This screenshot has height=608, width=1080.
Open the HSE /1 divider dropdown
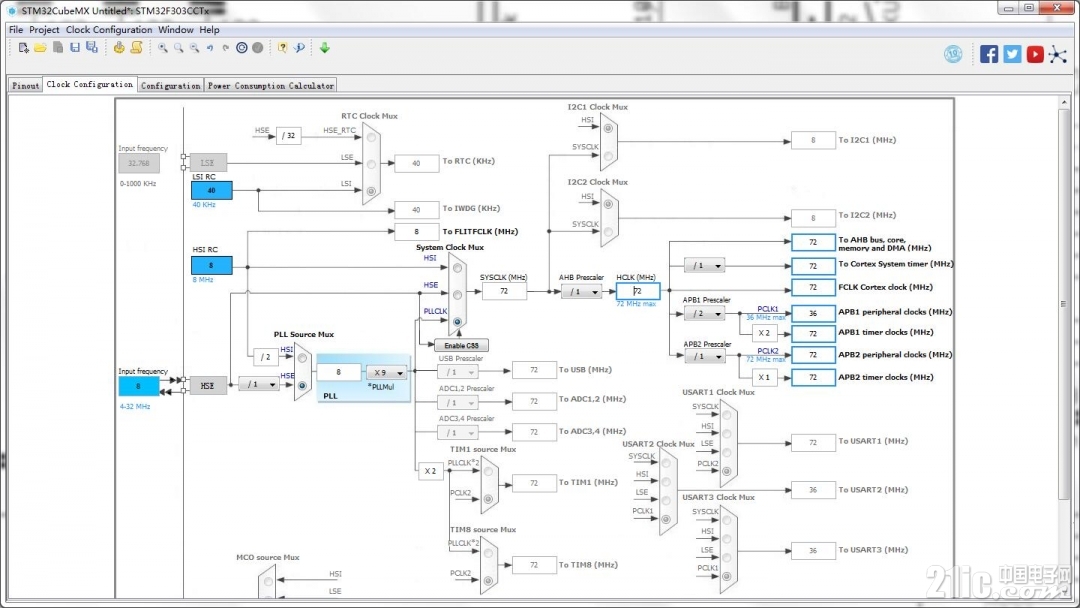(259, 384)
